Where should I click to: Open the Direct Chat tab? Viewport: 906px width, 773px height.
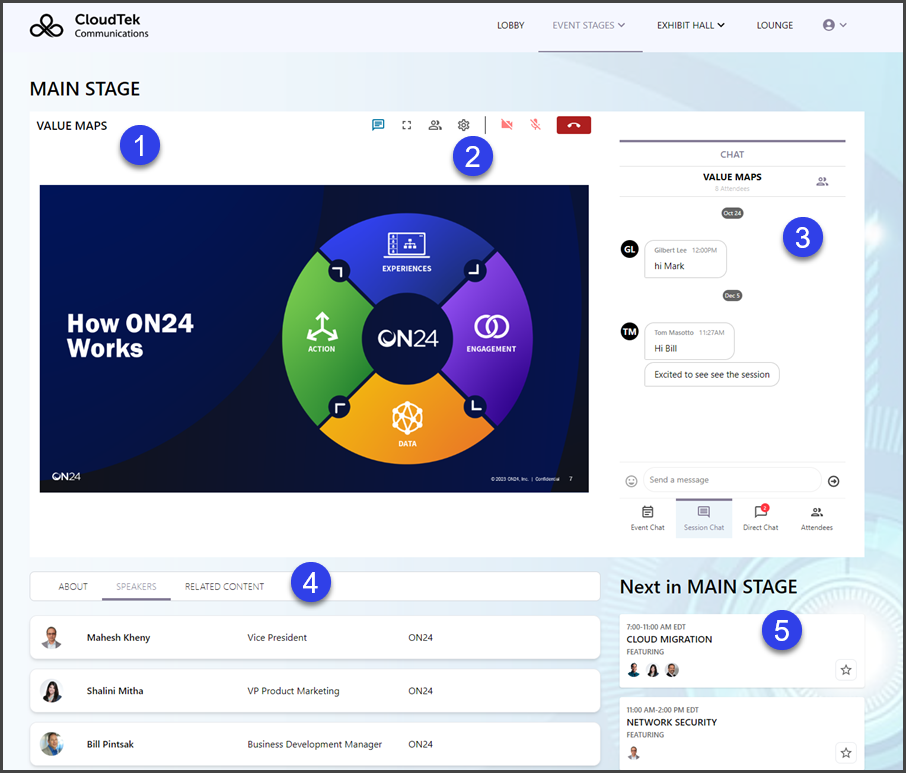pyautogui.click(x=760, y=518)
